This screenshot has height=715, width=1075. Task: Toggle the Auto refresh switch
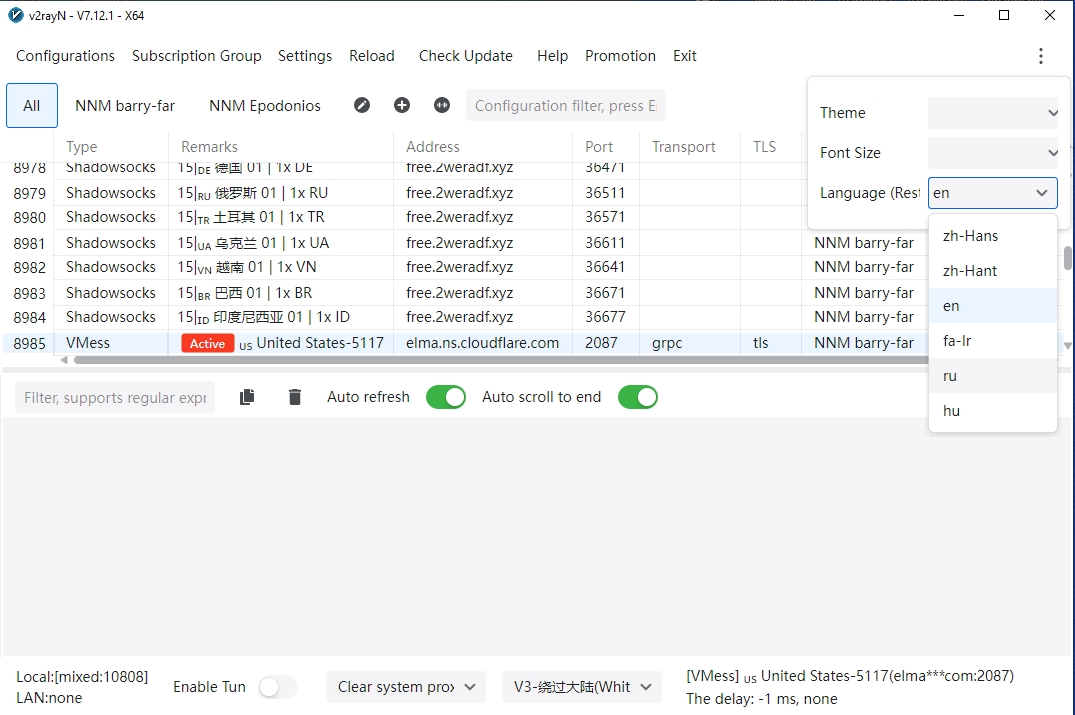click(446, 397)
